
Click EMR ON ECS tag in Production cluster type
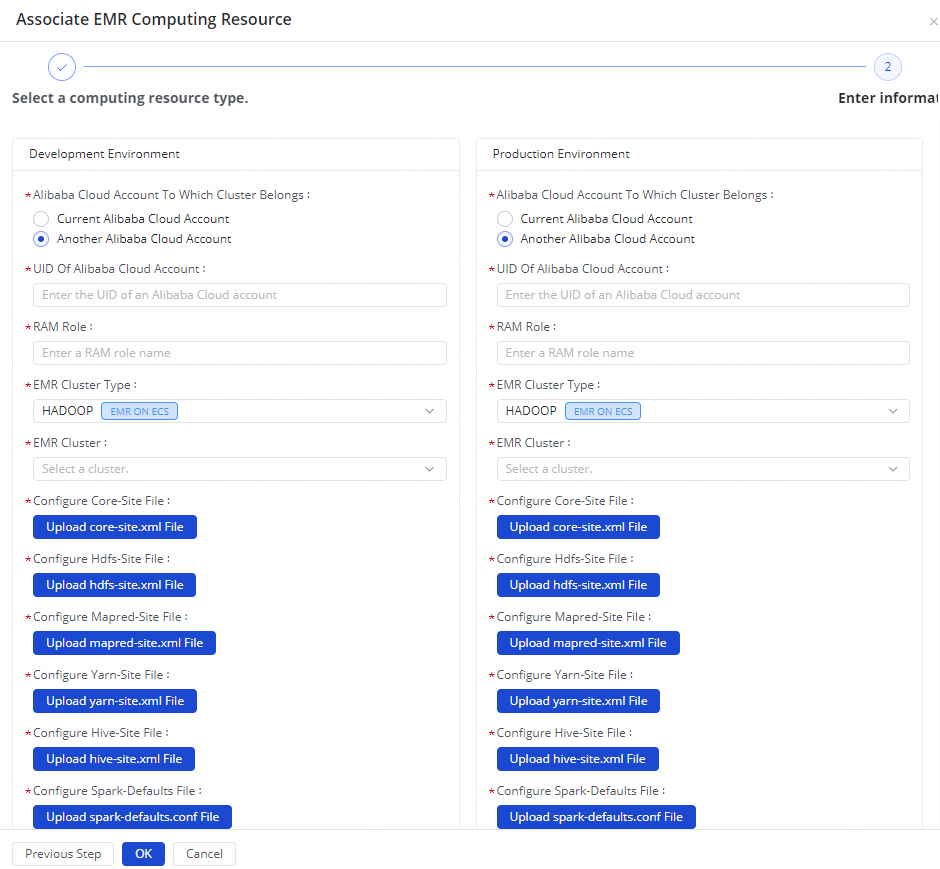pos(603,411)
